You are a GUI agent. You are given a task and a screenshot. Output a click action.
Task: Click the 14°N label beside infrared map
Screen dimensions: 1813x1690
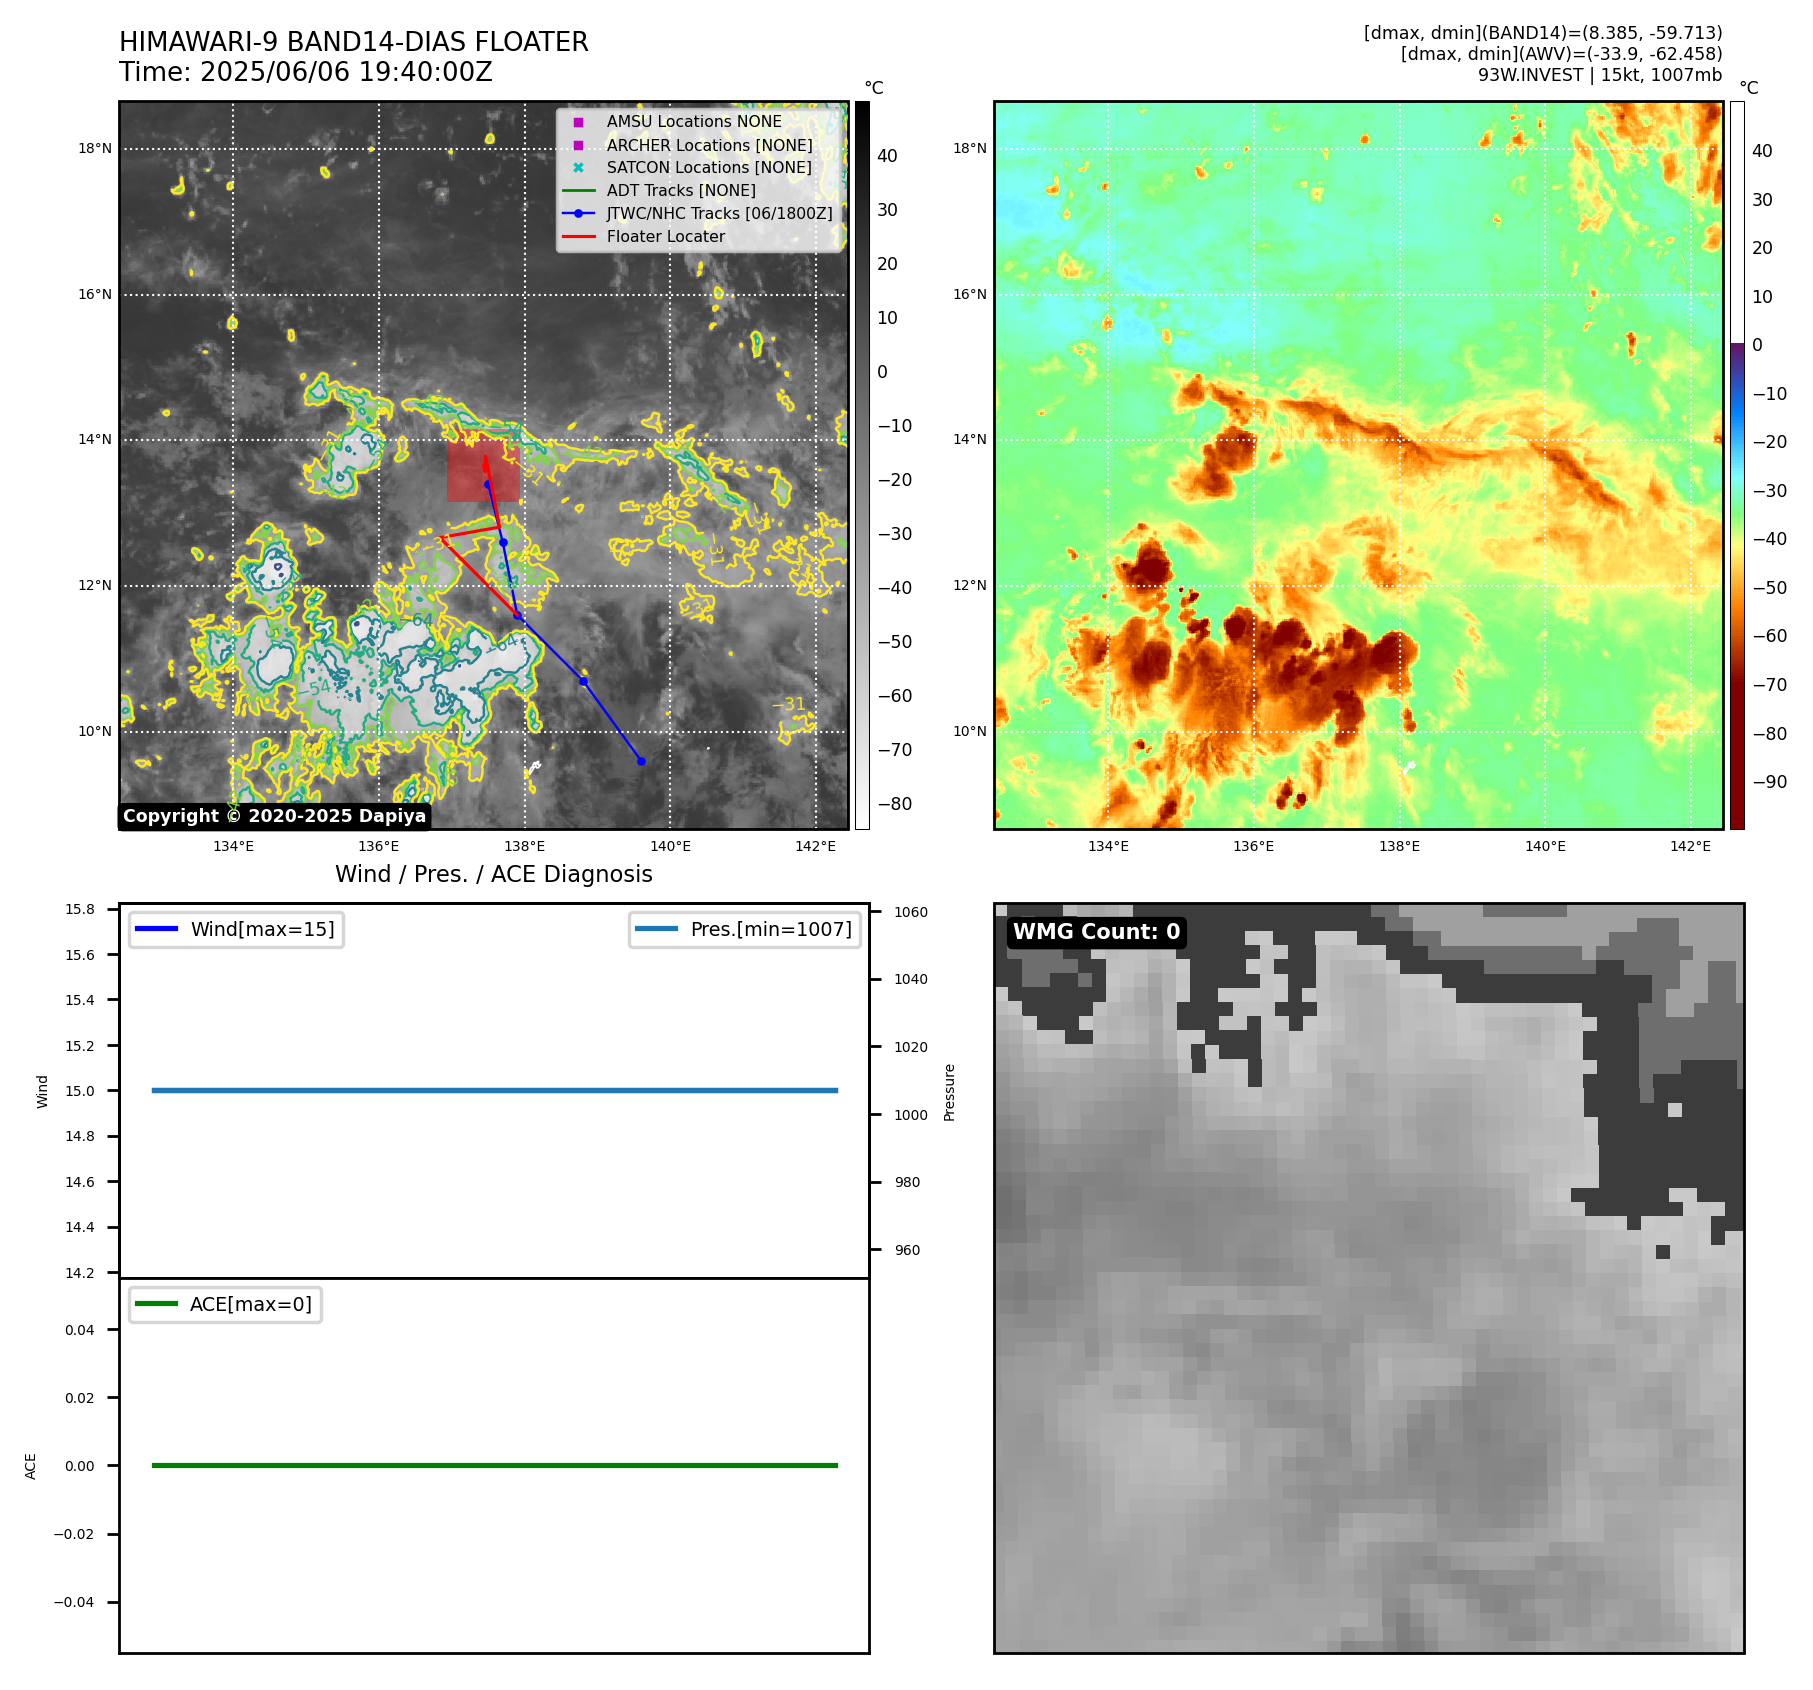tap(96, 440)
